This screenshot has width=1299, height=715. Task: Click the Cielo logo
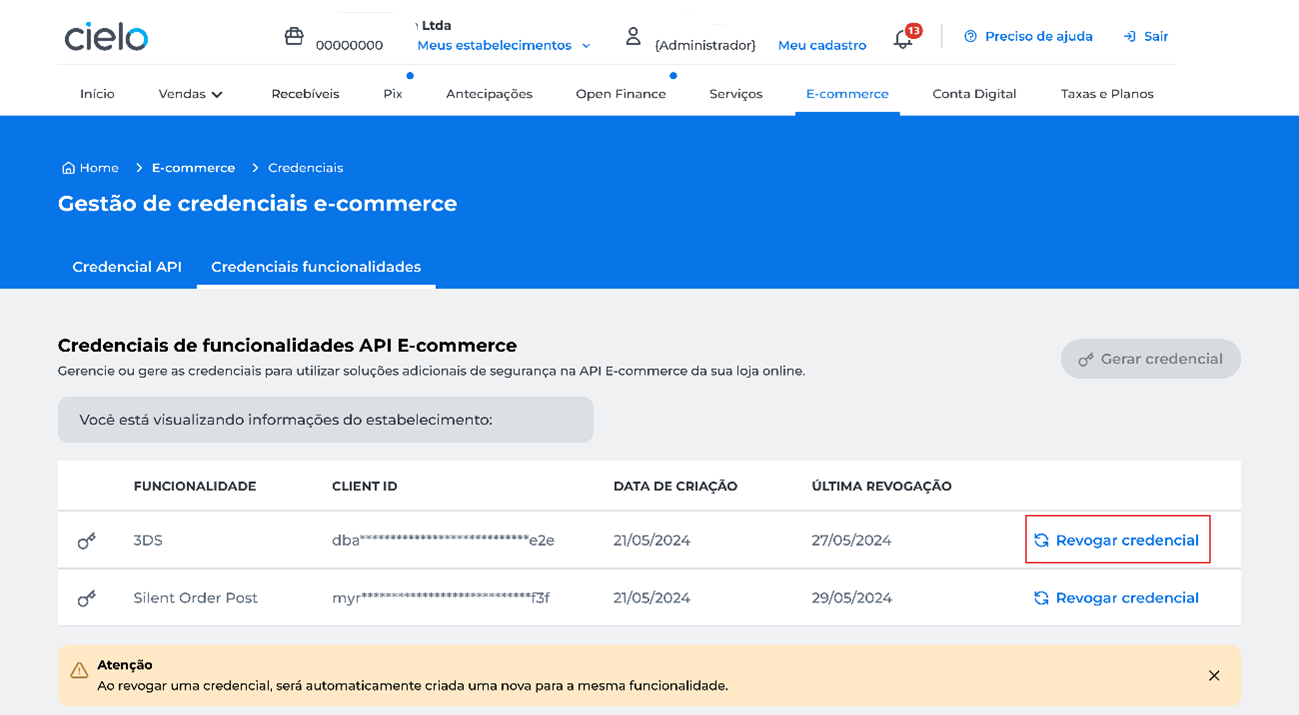click(106, 37)
